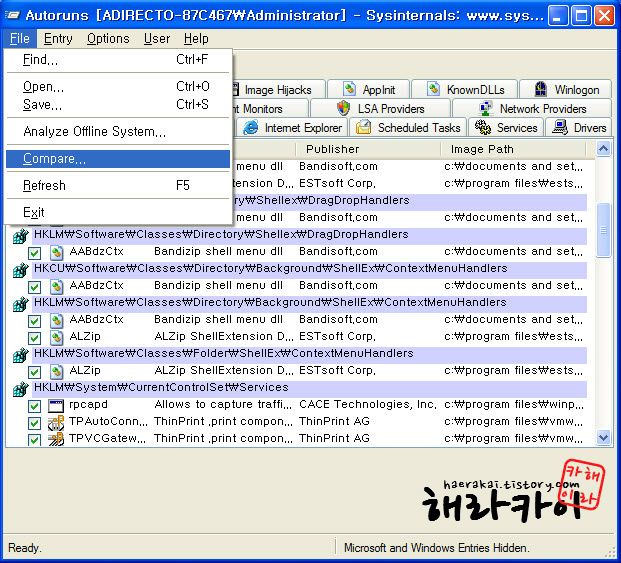621x563 pixels.
Task: Switch to the Drivers tab
Action: (579, 128)
